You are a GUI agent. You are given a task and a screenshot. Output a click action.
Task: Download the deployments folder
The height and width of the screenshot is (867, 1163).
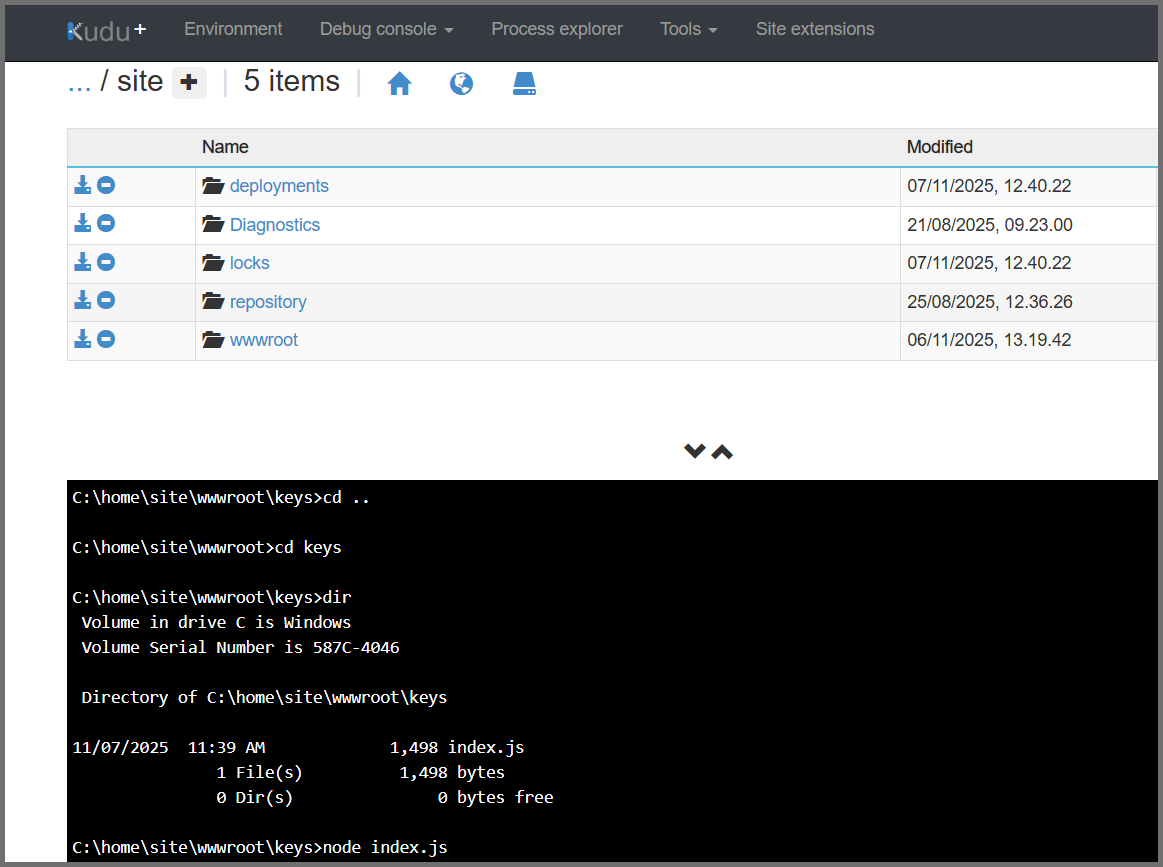tap(83, 185)
